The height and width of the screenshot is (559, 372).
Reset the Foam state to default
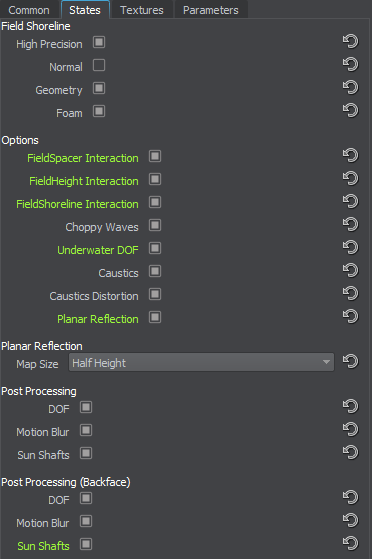[351, 110]
